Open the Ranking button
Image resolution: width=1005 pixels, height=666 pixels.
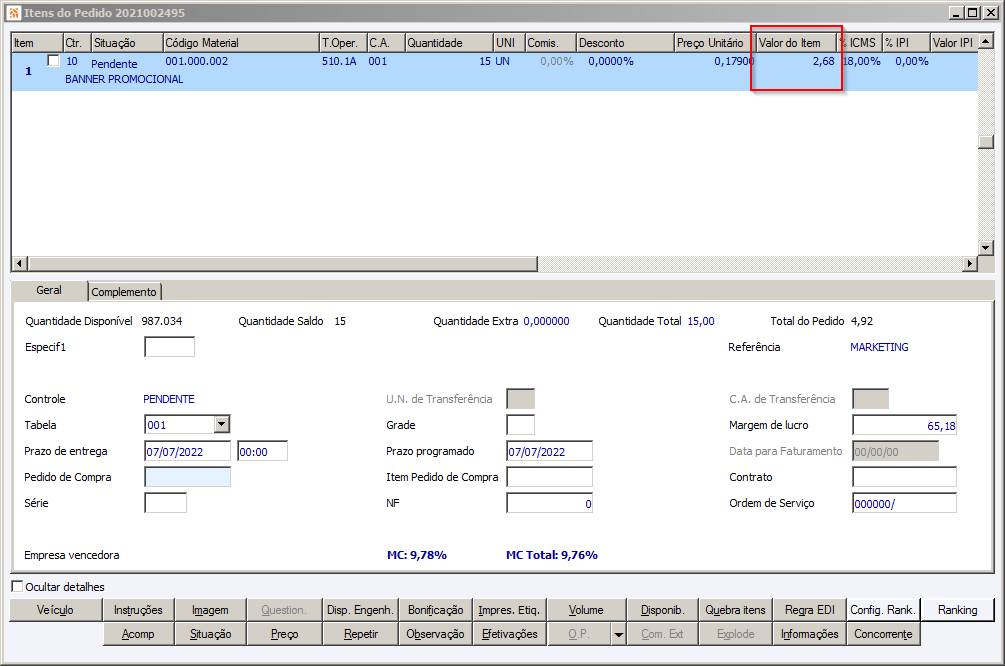click(957, 610)
